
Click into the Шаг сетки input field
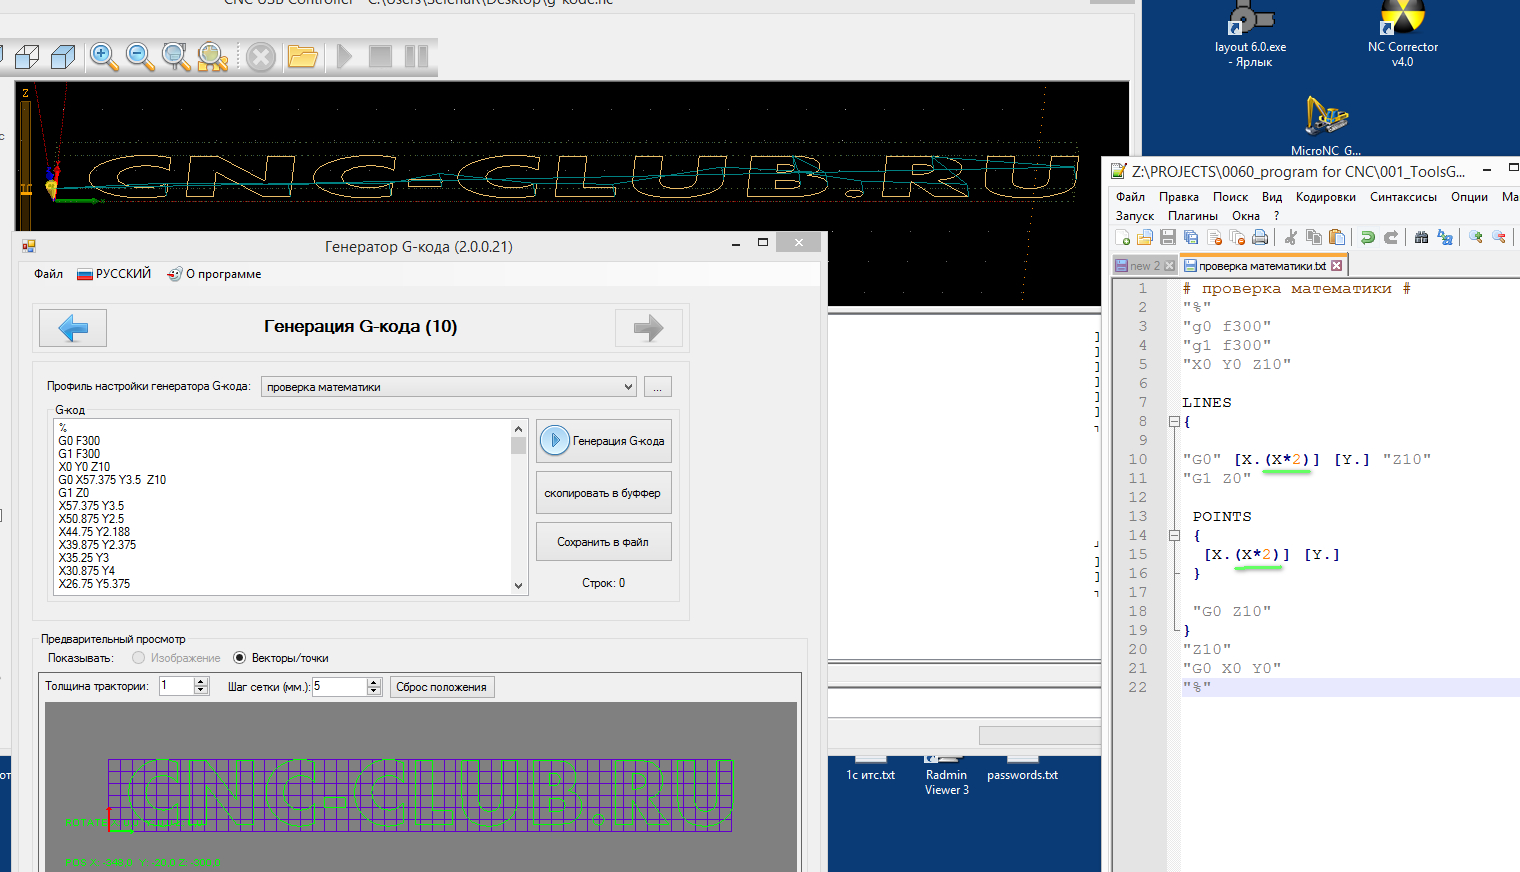click(339, 686)
